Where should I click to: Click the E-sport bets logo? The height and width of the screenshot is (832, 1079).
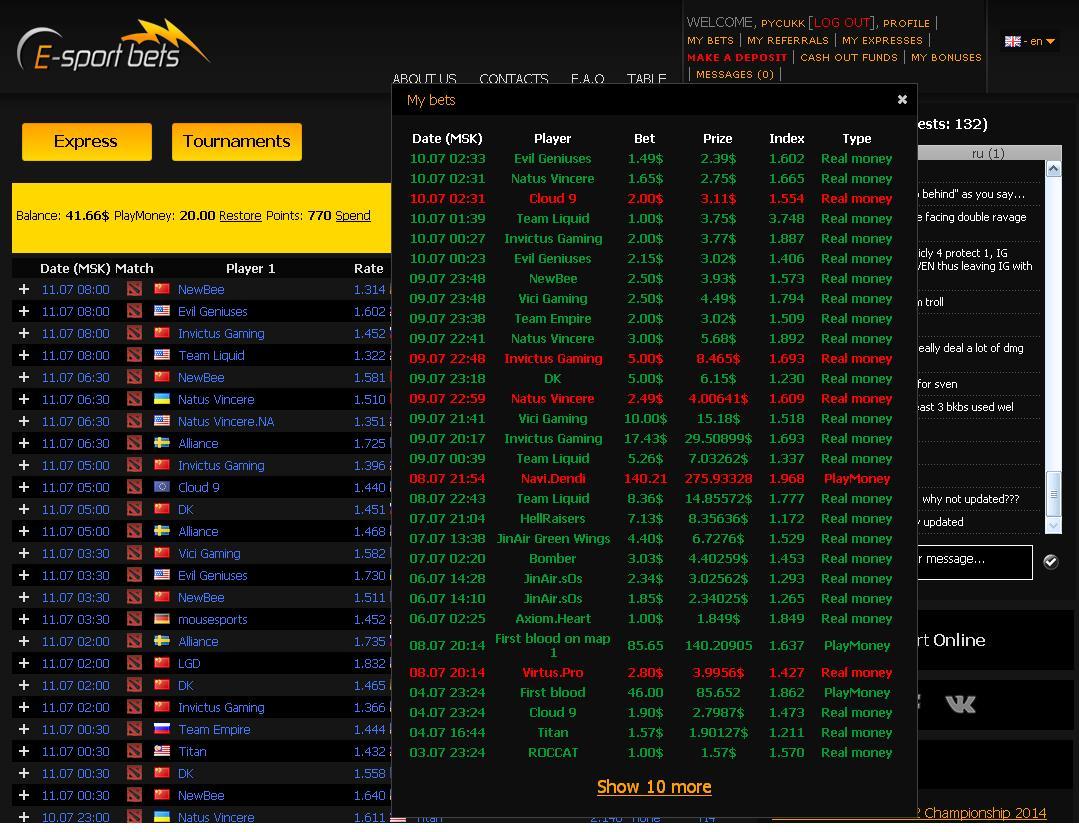tap(114, 47)
